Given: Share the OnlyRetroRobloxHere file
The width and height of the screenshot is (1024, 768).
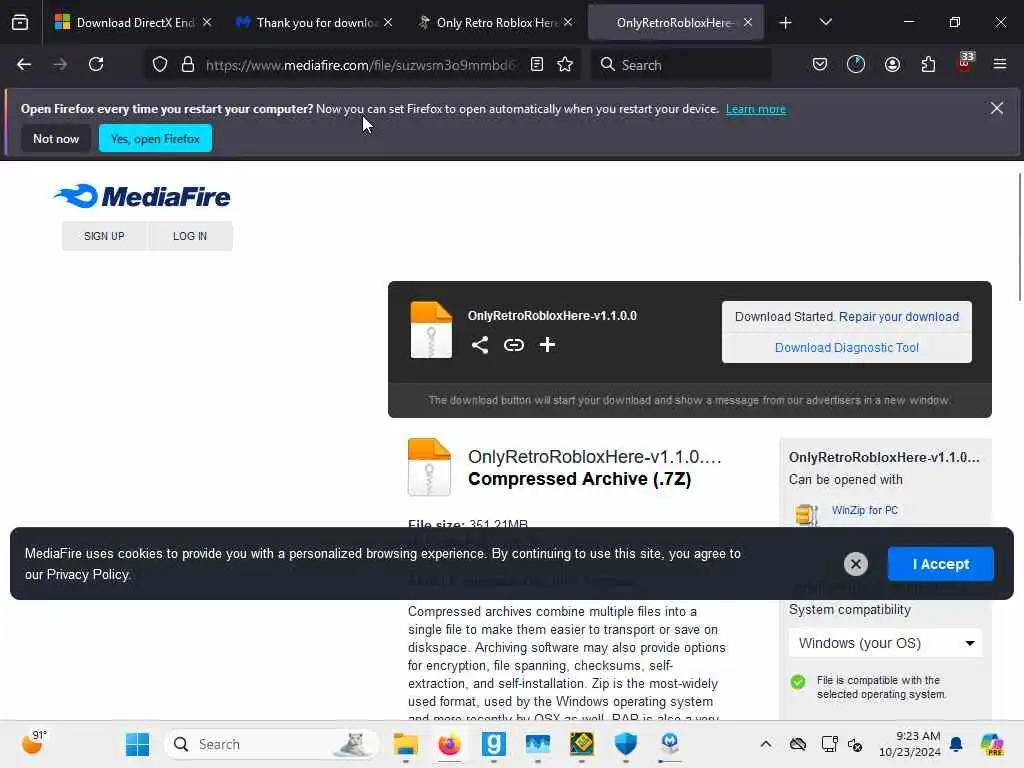Looking at the screenshot, I should (x=480, y=345).
